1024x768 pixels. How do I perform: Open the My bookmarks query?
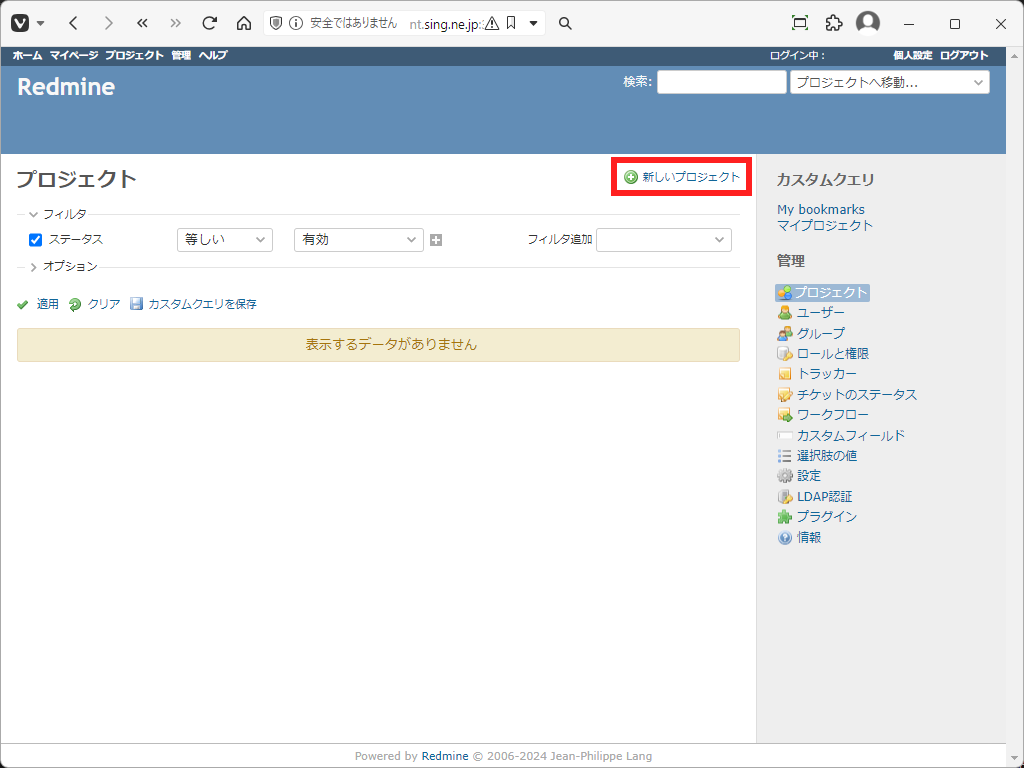click(x=821, y=210)
